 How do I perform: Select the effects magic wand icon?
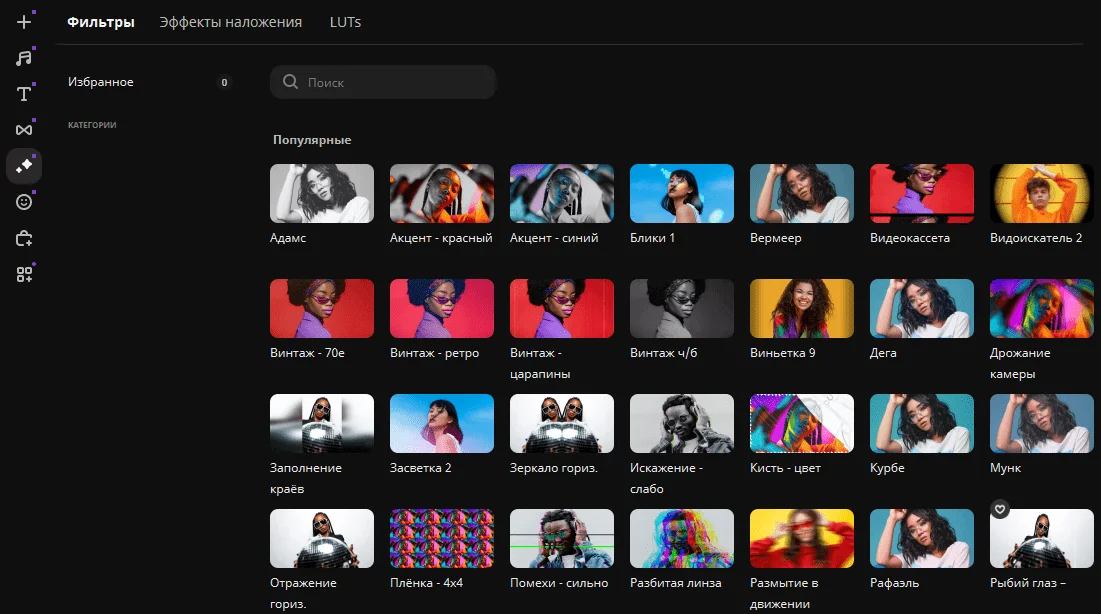pos(24,166)
